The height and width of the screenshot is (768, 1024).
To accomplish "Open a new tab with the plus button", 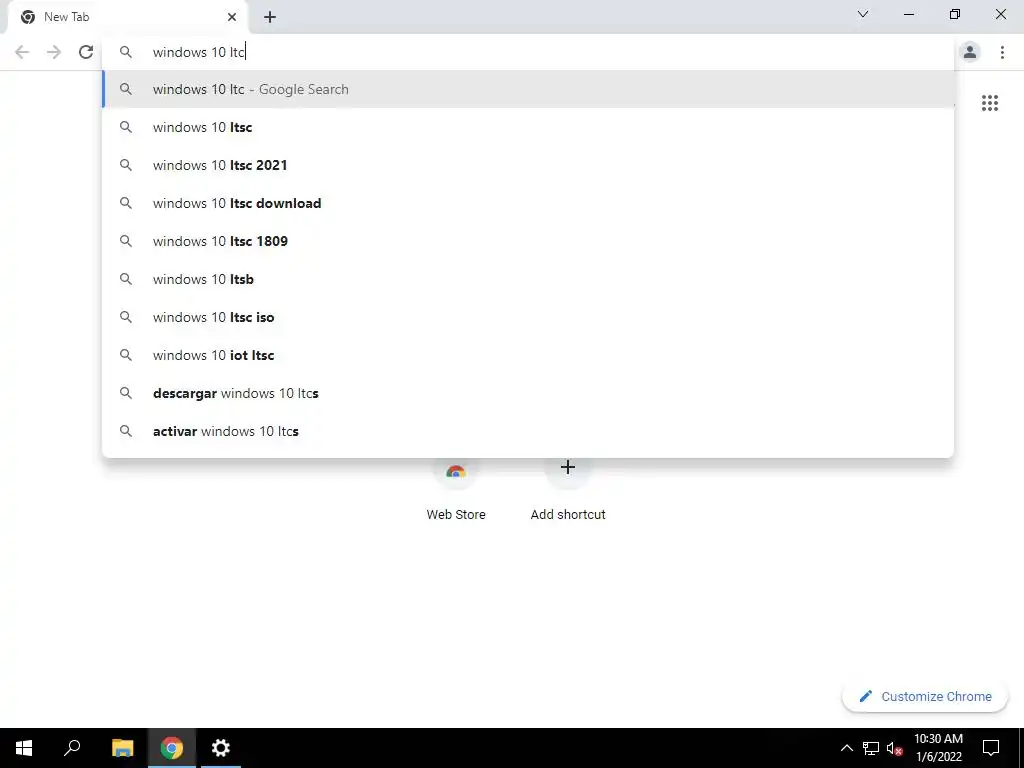I will pos(270,18).
